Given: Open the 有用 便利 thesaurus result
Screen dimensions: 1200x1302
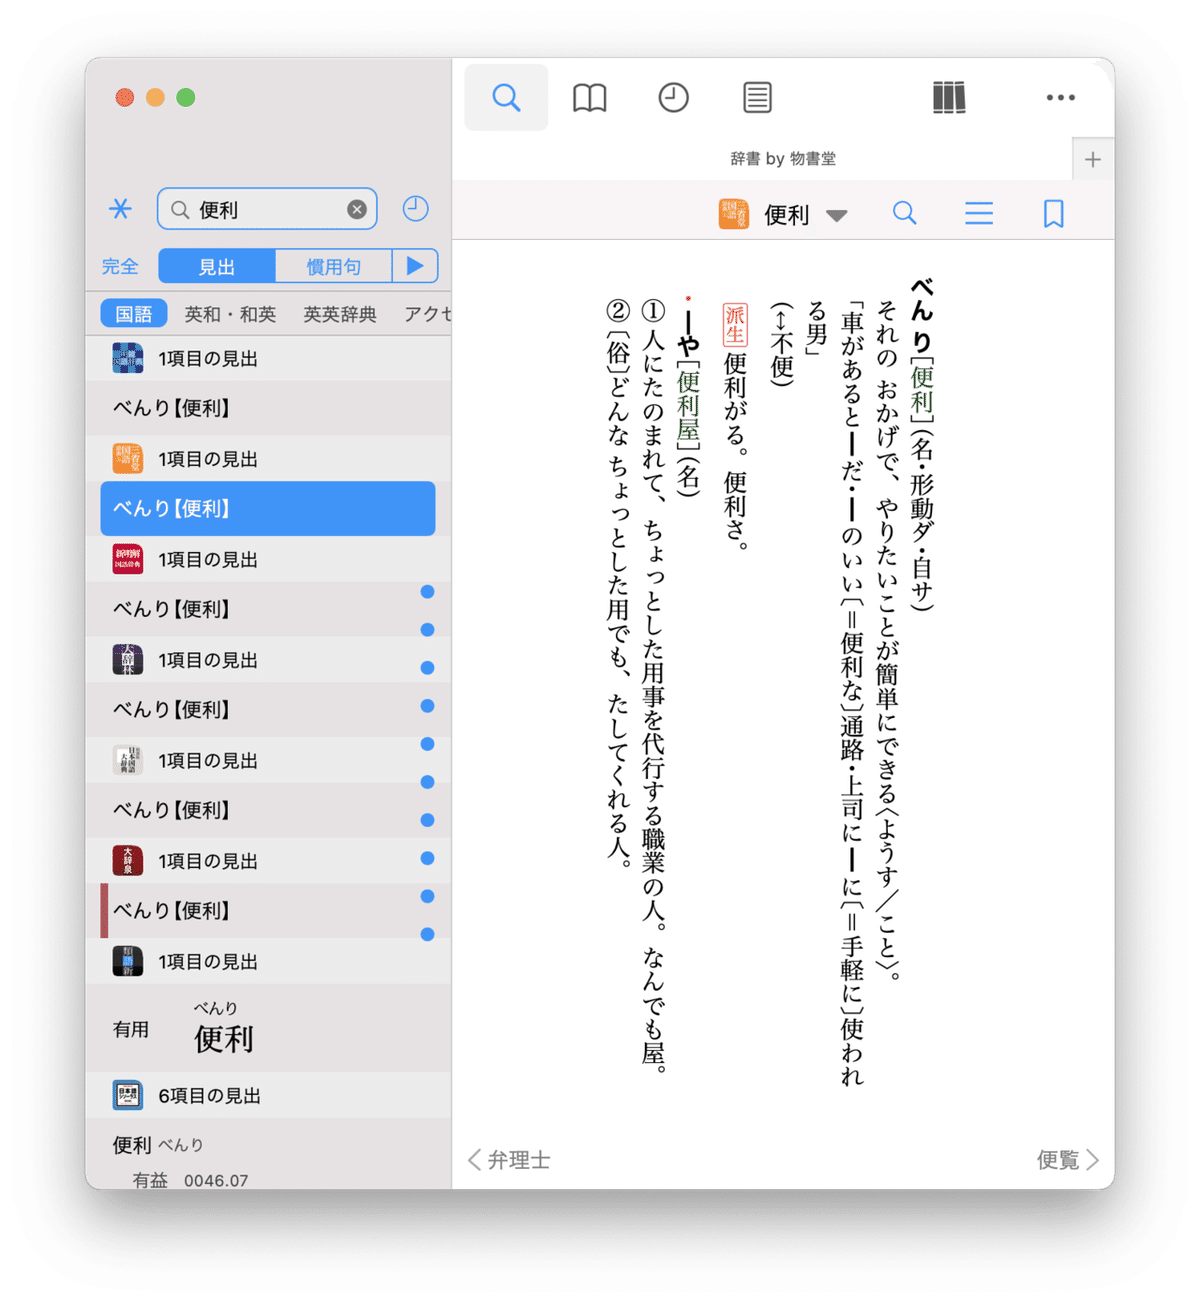Looking at the screenshot, I should click(268, 1028).
